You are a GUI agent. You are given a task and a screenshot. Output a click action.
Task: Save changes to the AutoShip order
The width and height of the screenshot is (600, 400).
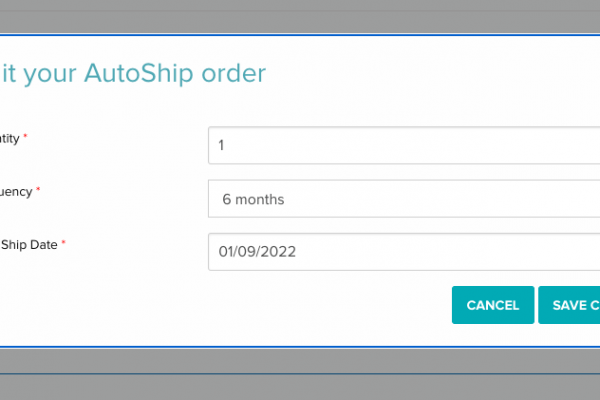tap(570, 305)
